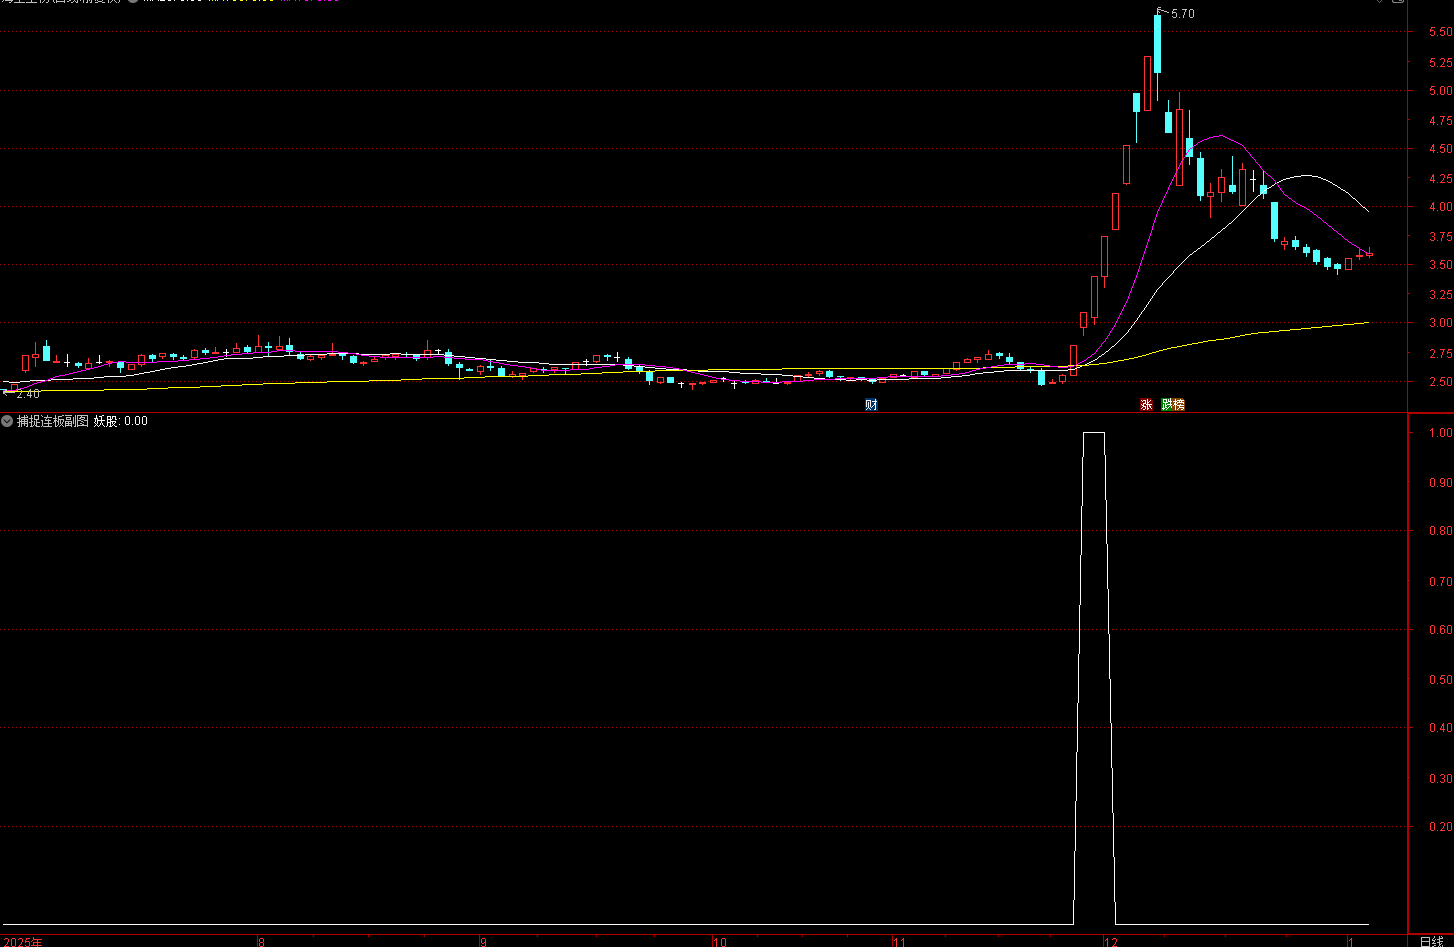The width and height of the screenshot is (1454, 947).
Task: Click the 3.00 price axis label
Action: 1439,324
